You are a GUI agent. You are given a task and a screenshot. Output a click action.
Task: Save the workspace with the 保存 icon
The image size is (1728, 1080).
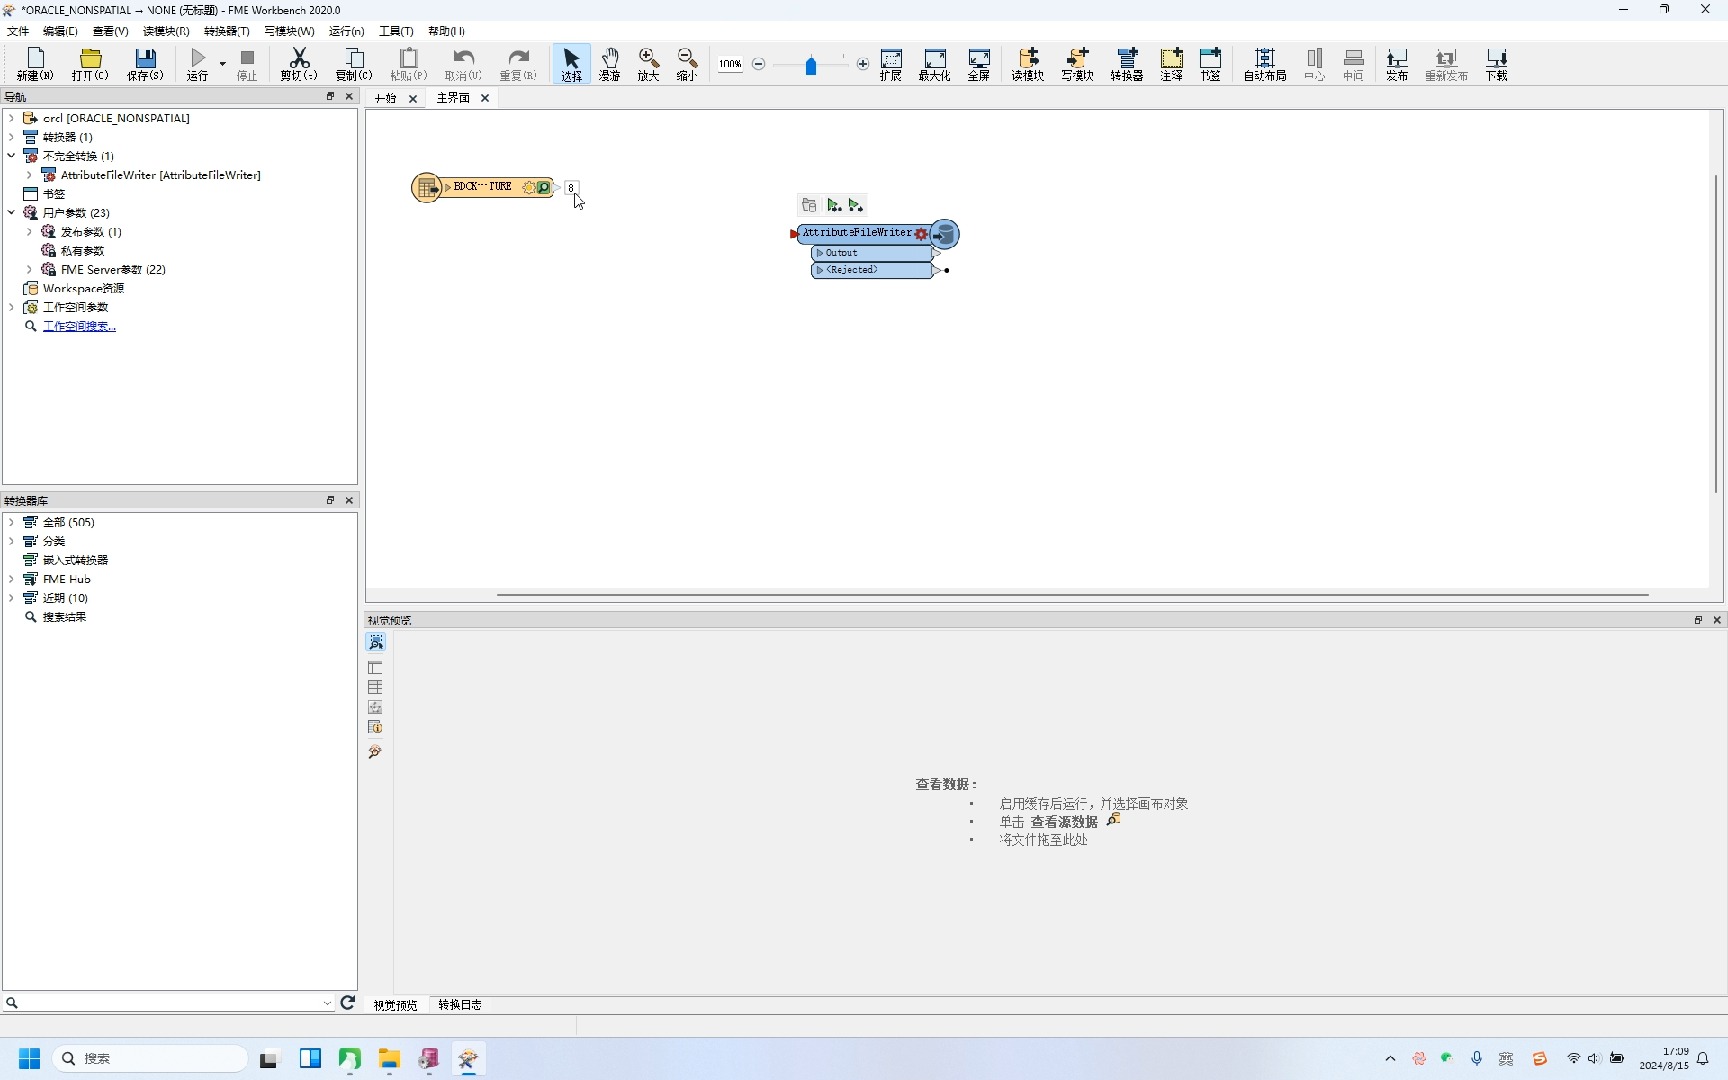tap(145, 64)
